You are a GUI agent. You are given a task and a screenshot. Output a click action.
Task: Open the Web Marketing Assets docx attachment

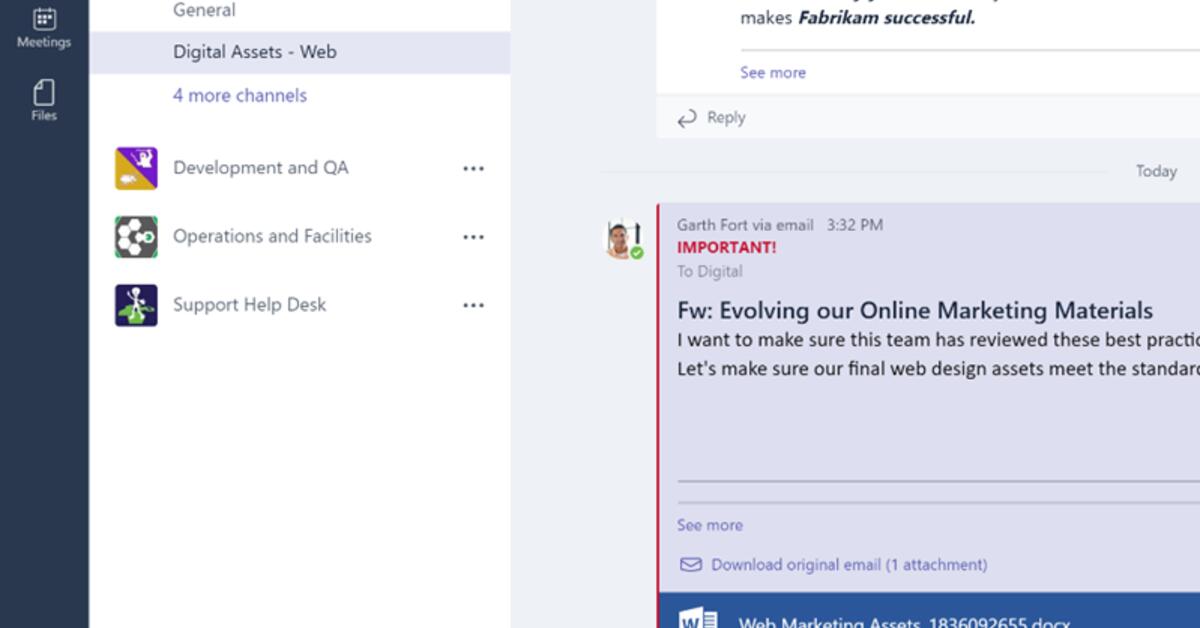point(903,621)
